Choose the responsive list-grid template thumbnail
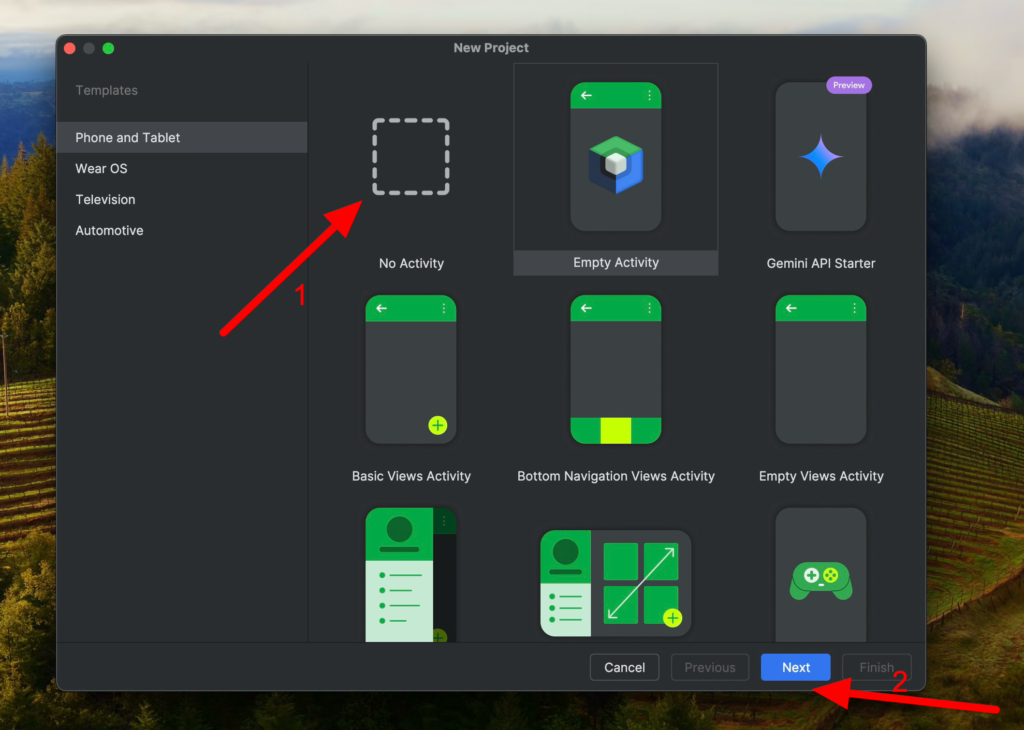The height and width of the screenshot is (730, 1024). [x=615, y=583]
